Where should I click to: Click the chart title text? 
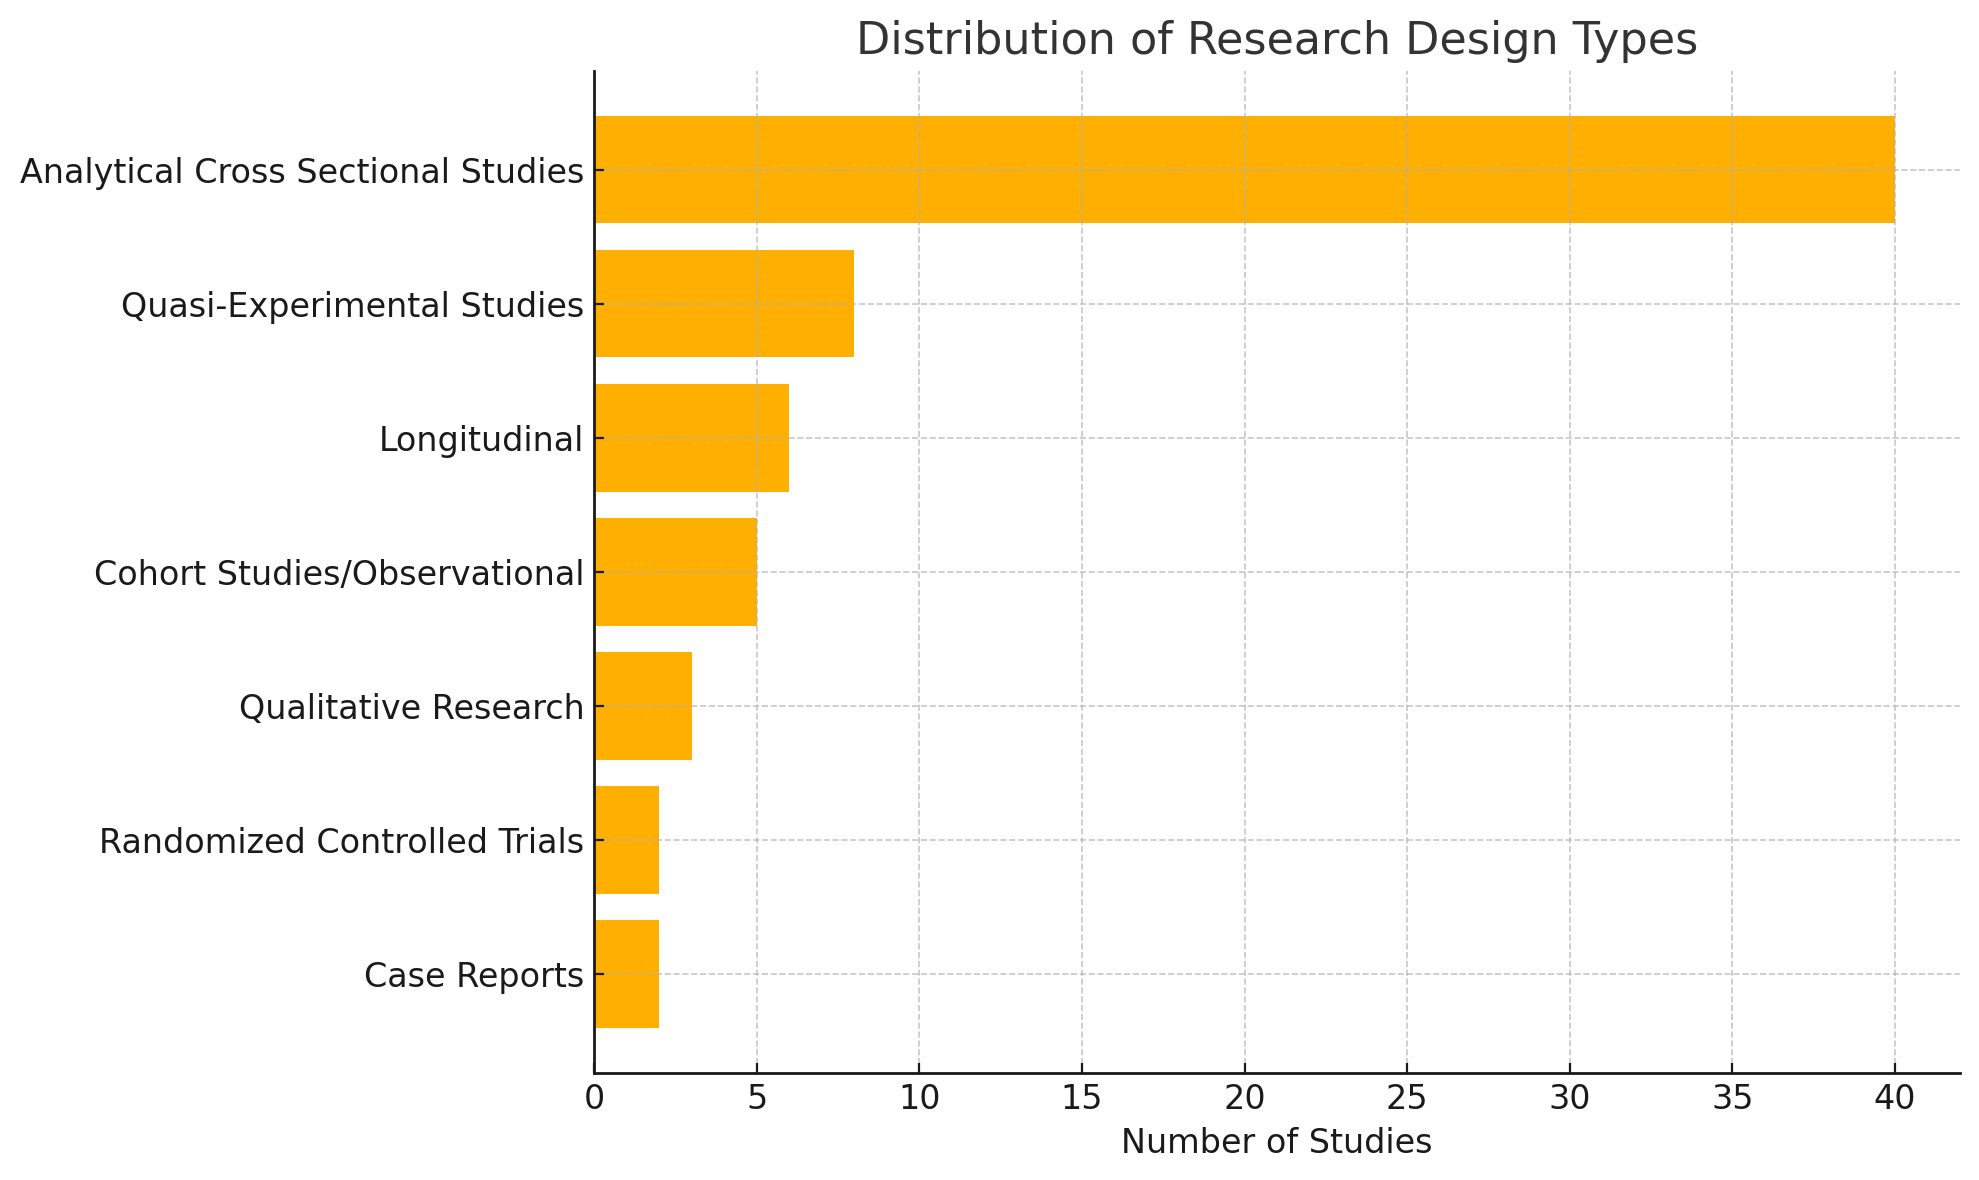tap(1276, 40)
